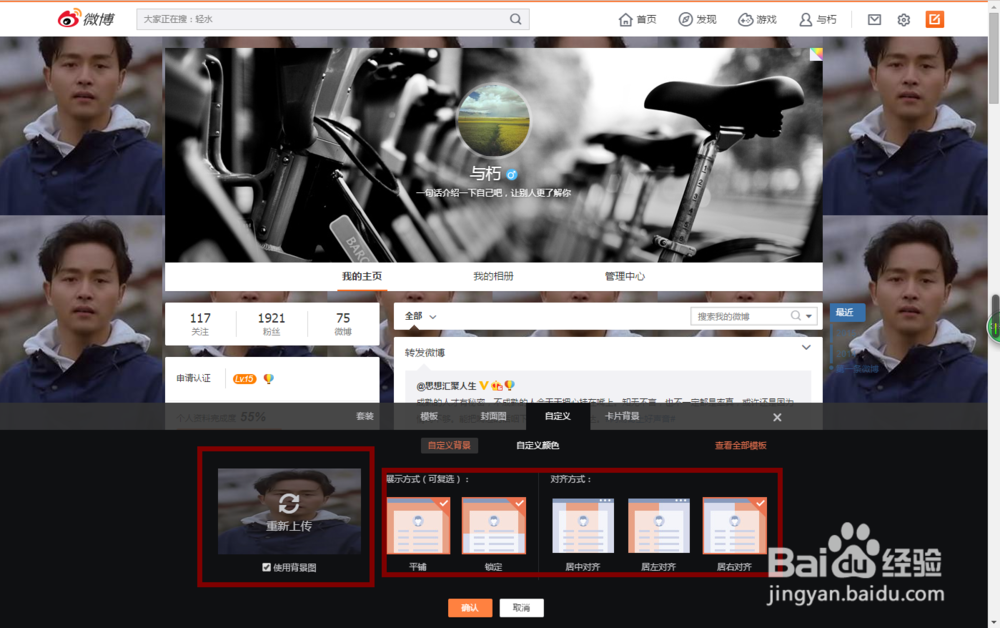Click cover skin palette icon on banner corner

click(x=816, y=54)
